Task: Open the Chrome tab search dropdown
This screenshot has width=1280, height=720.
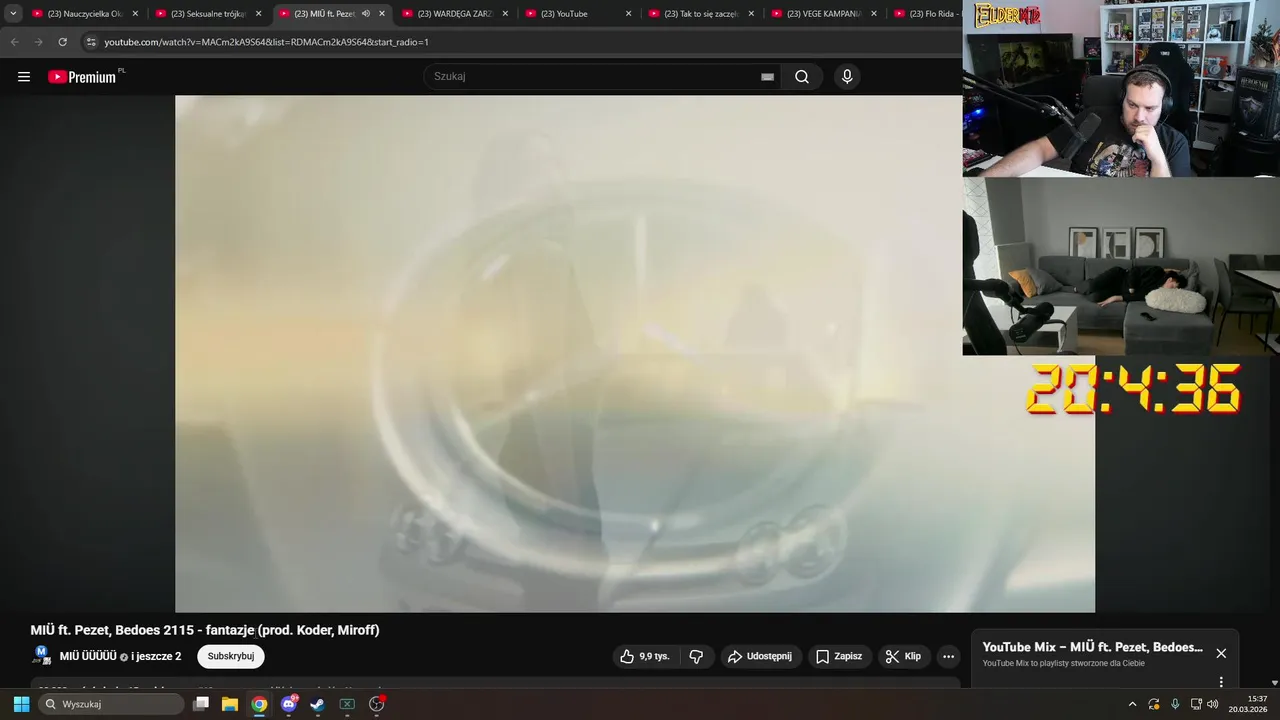Action: pos(13,14)
